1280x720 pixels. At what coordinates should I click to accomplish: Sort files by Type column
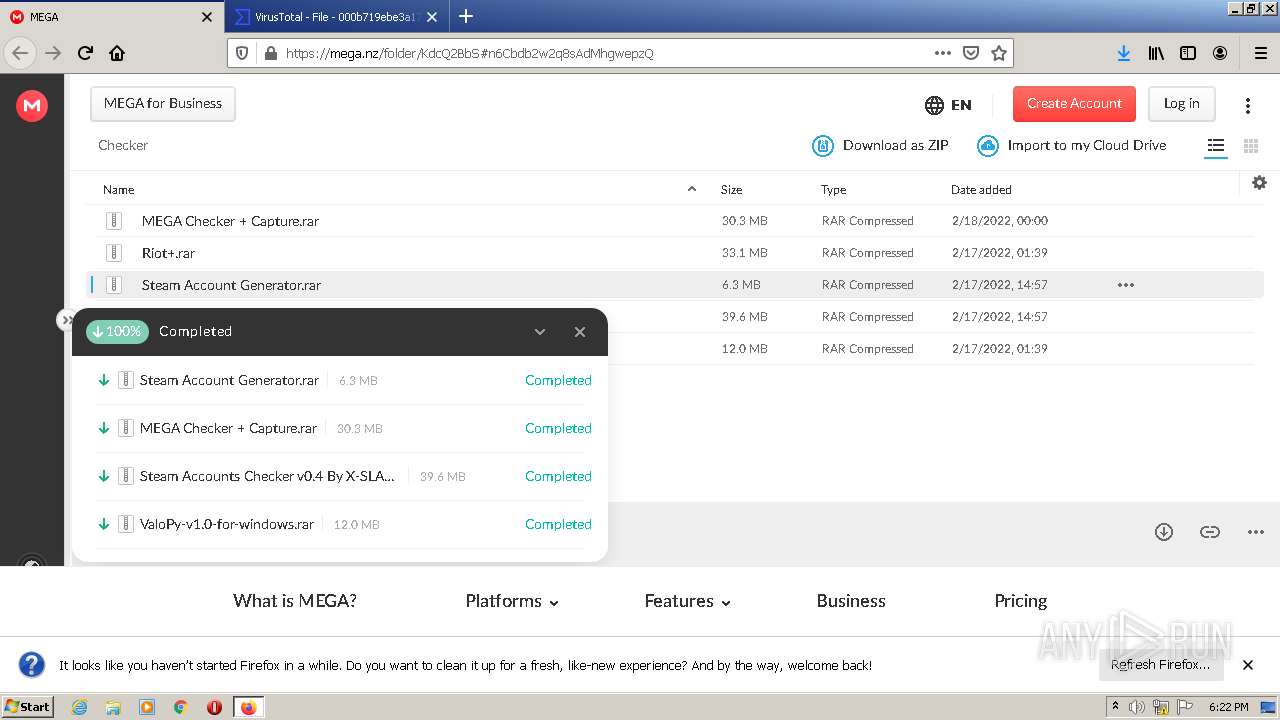834,190
